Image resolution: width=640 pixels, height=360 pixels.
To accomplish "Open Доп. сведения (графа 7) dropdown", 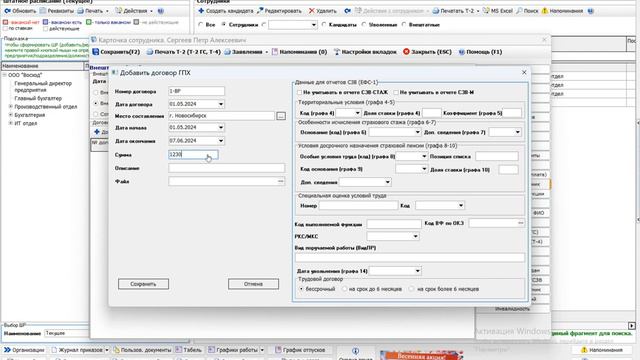I will click(517, 132).
